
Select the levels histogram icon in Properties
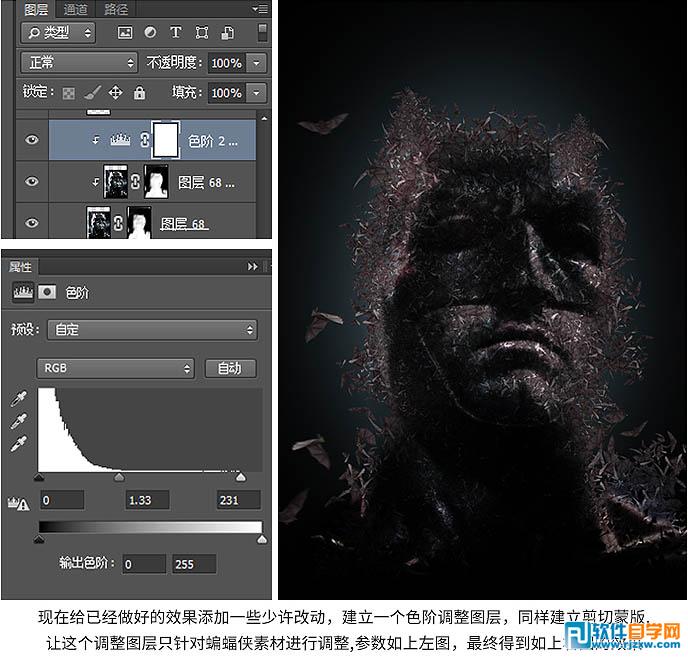23,292
